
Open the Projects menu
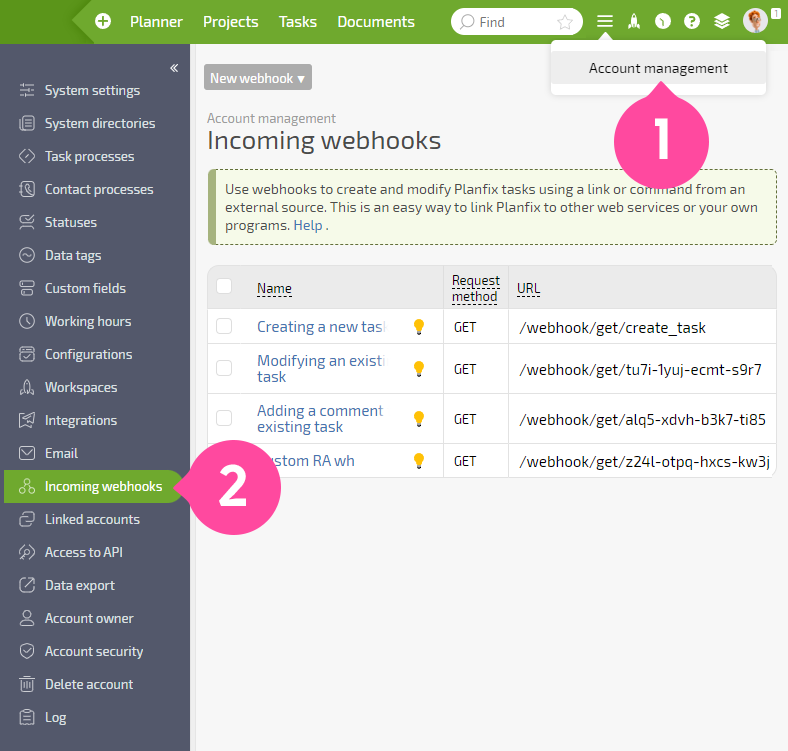(231, 22)
